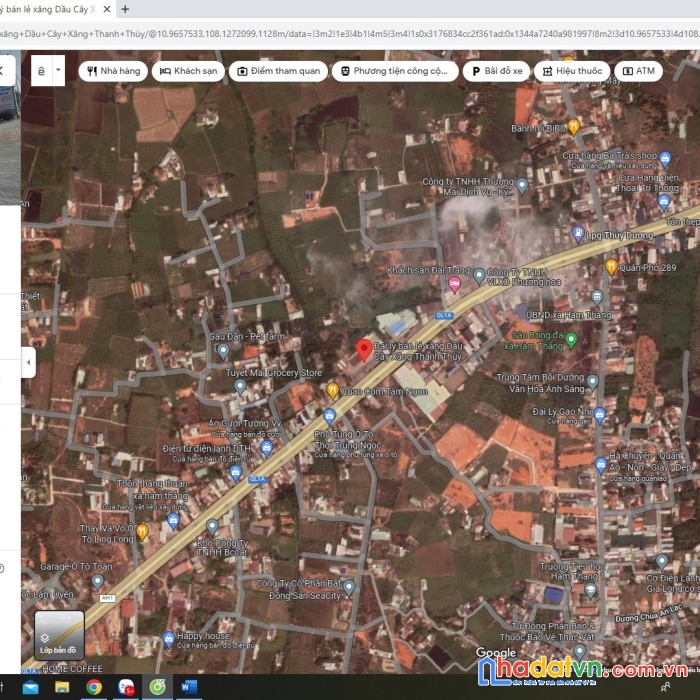
Task: Select the Quán Cơm Tam Ngọc restaurant marker
Action: click(332, 390)
